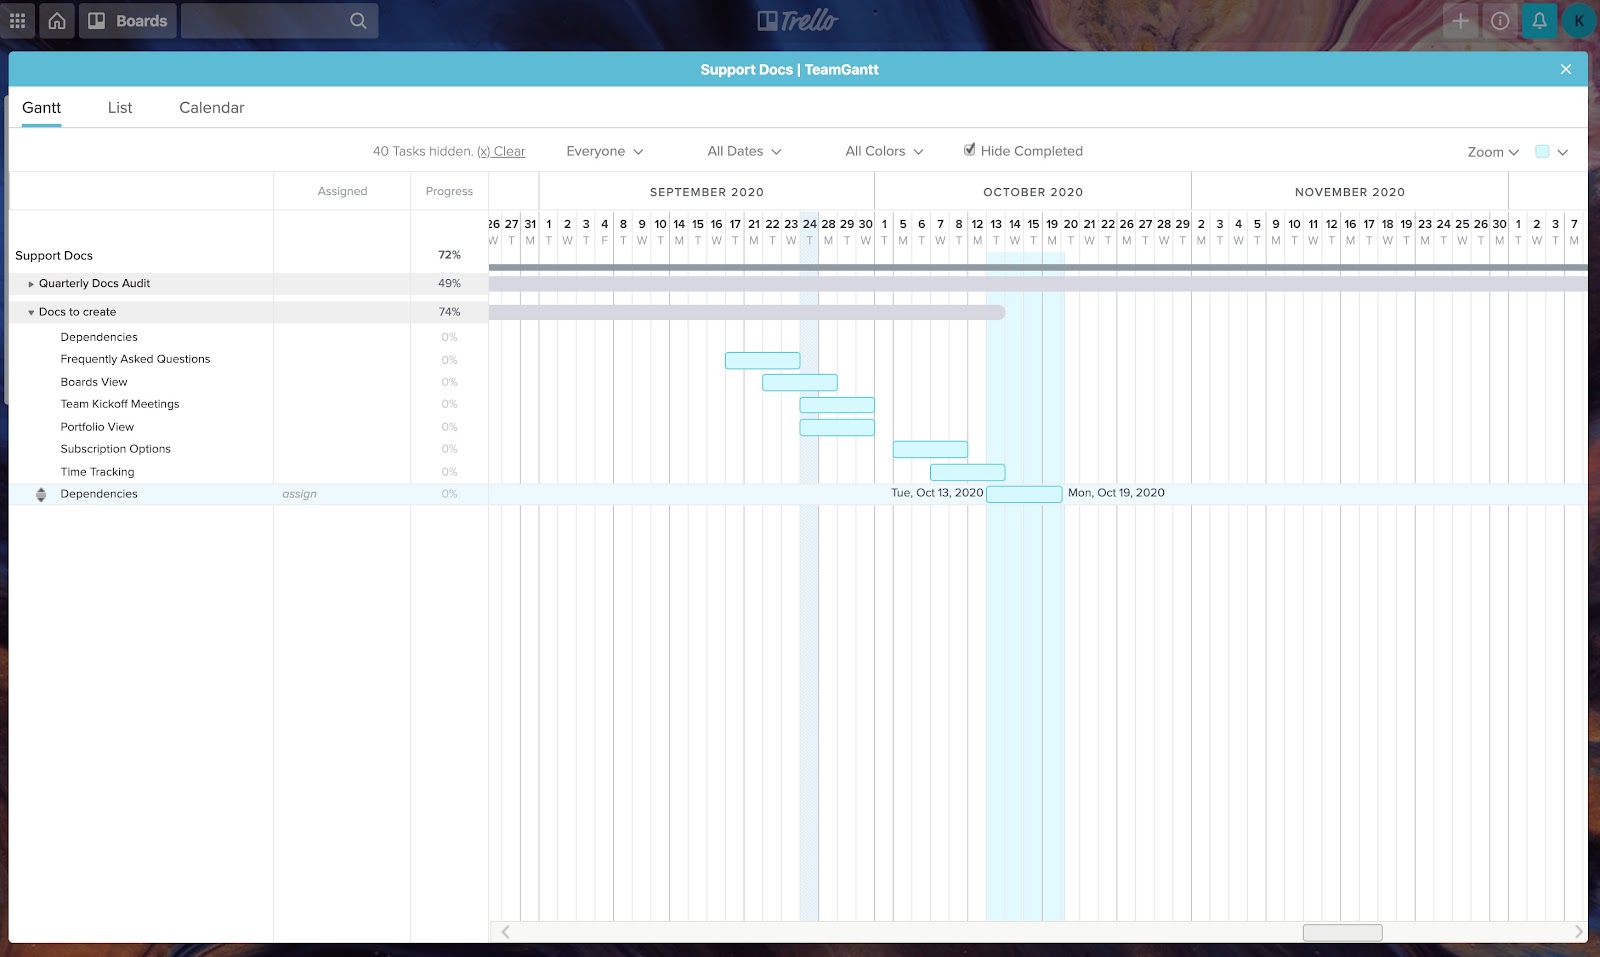Click the NOVEMBER 2020 month header
This screenshot has height=957, width=1600.
click(x=1350, y=192)
